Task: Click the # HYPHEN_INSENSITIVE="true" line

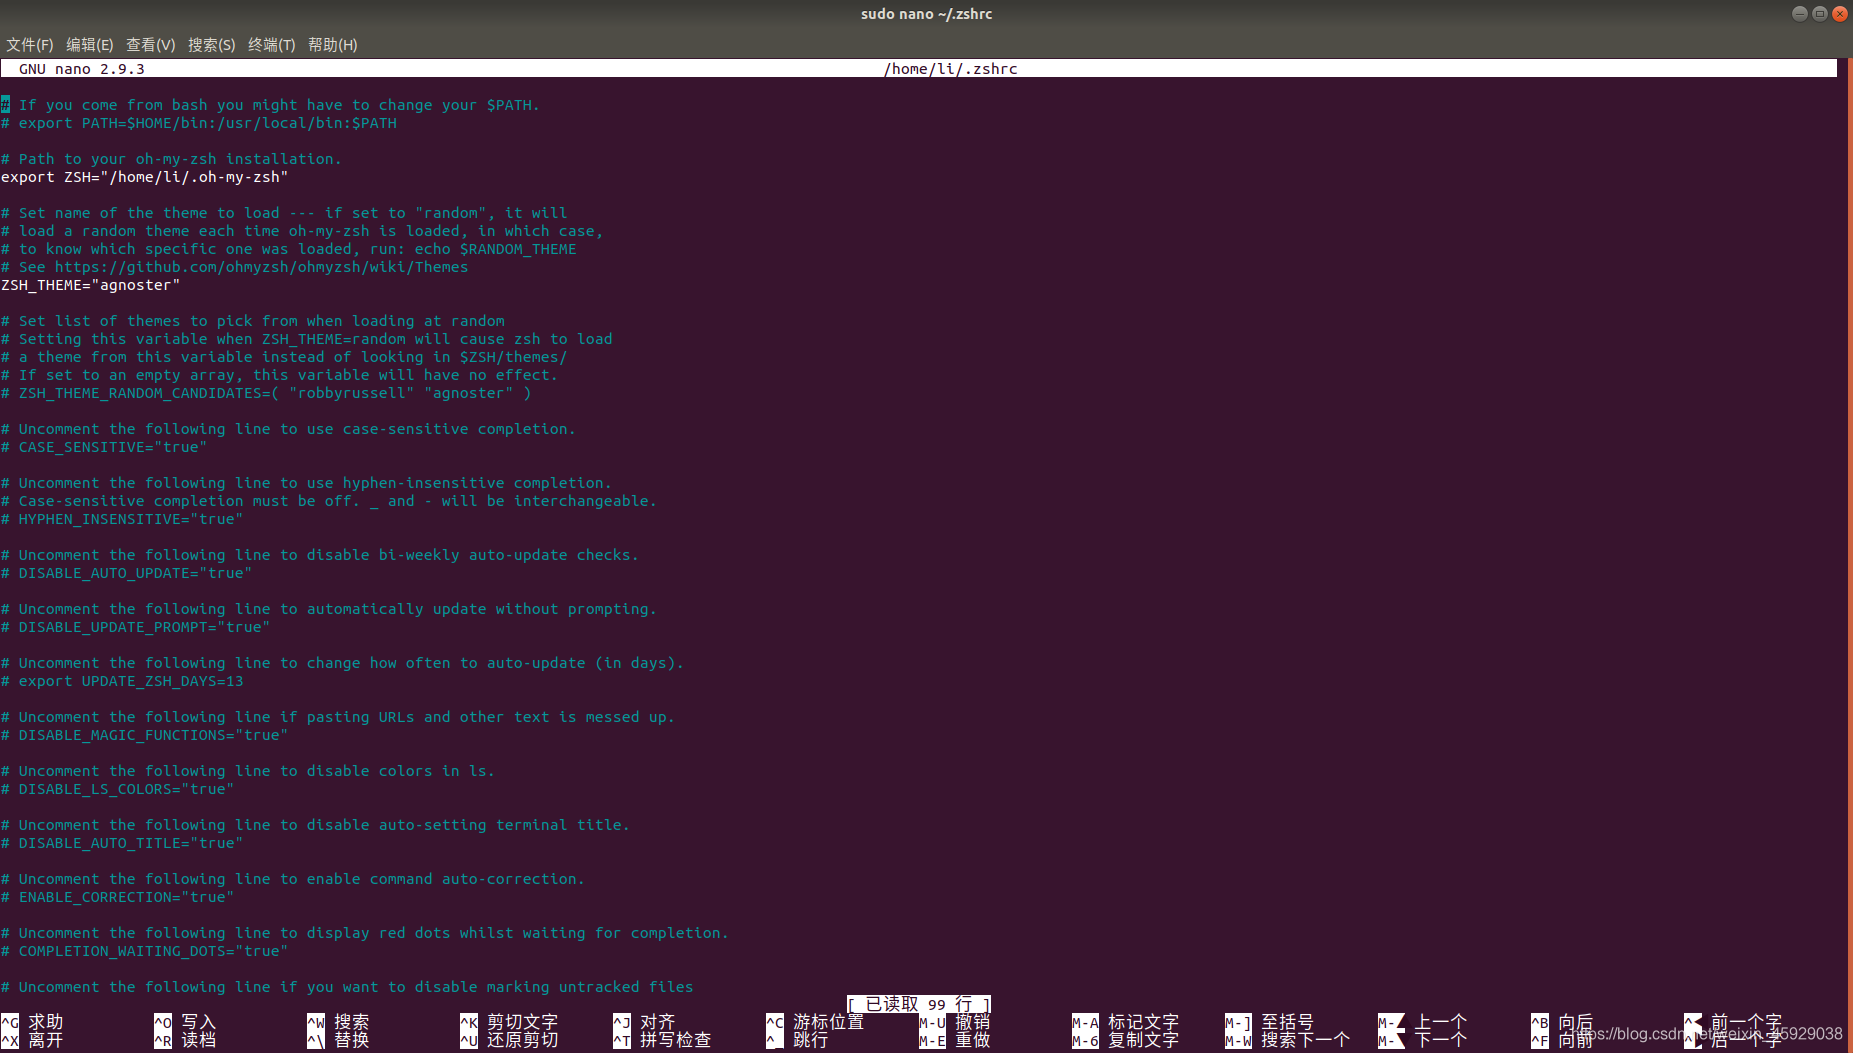Action: (122, 519)
